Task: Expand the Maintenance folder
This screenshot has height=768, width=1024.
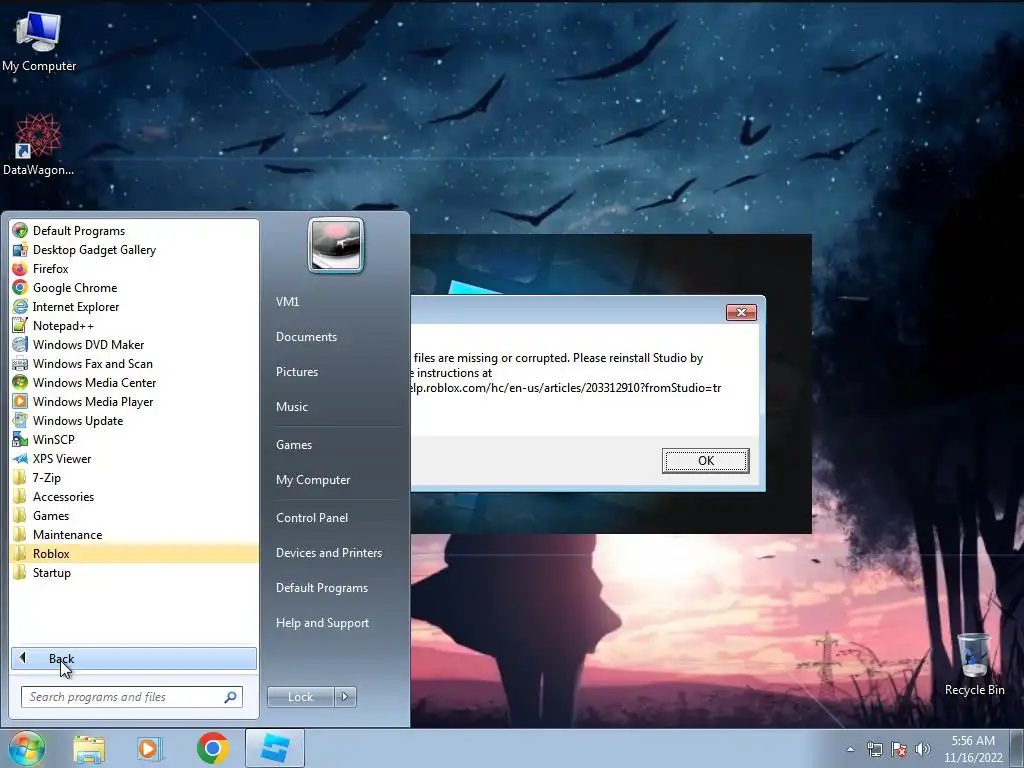Action: tap(134, 534)
